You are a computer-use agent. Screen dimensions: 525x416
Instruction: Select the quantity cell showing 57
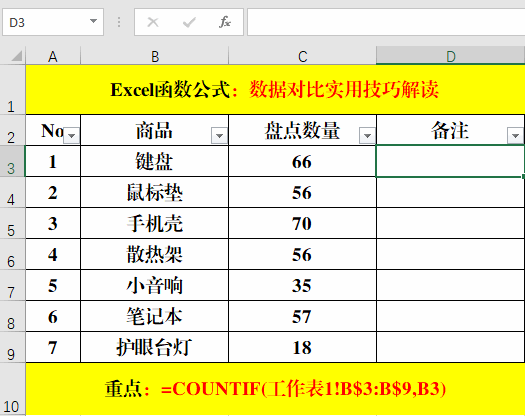302,316
